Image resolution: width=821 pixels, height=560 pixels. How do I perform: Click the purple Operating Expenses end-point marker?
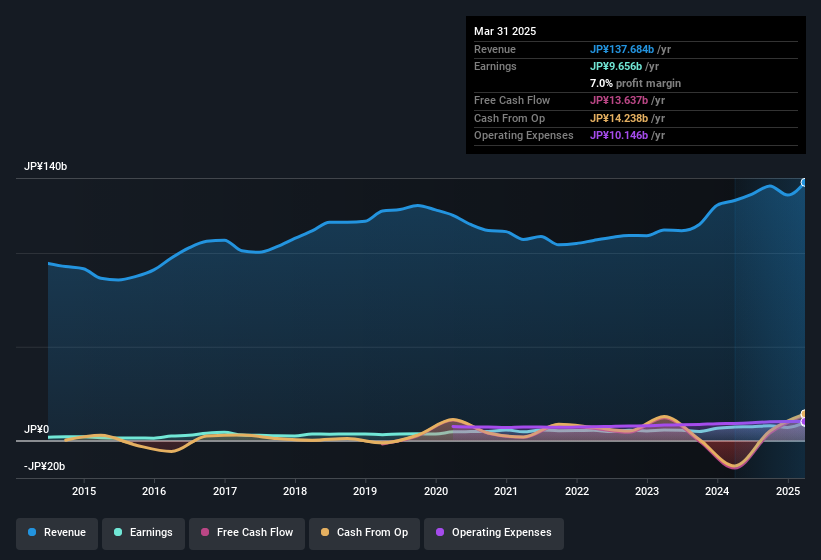coord(805,422)
